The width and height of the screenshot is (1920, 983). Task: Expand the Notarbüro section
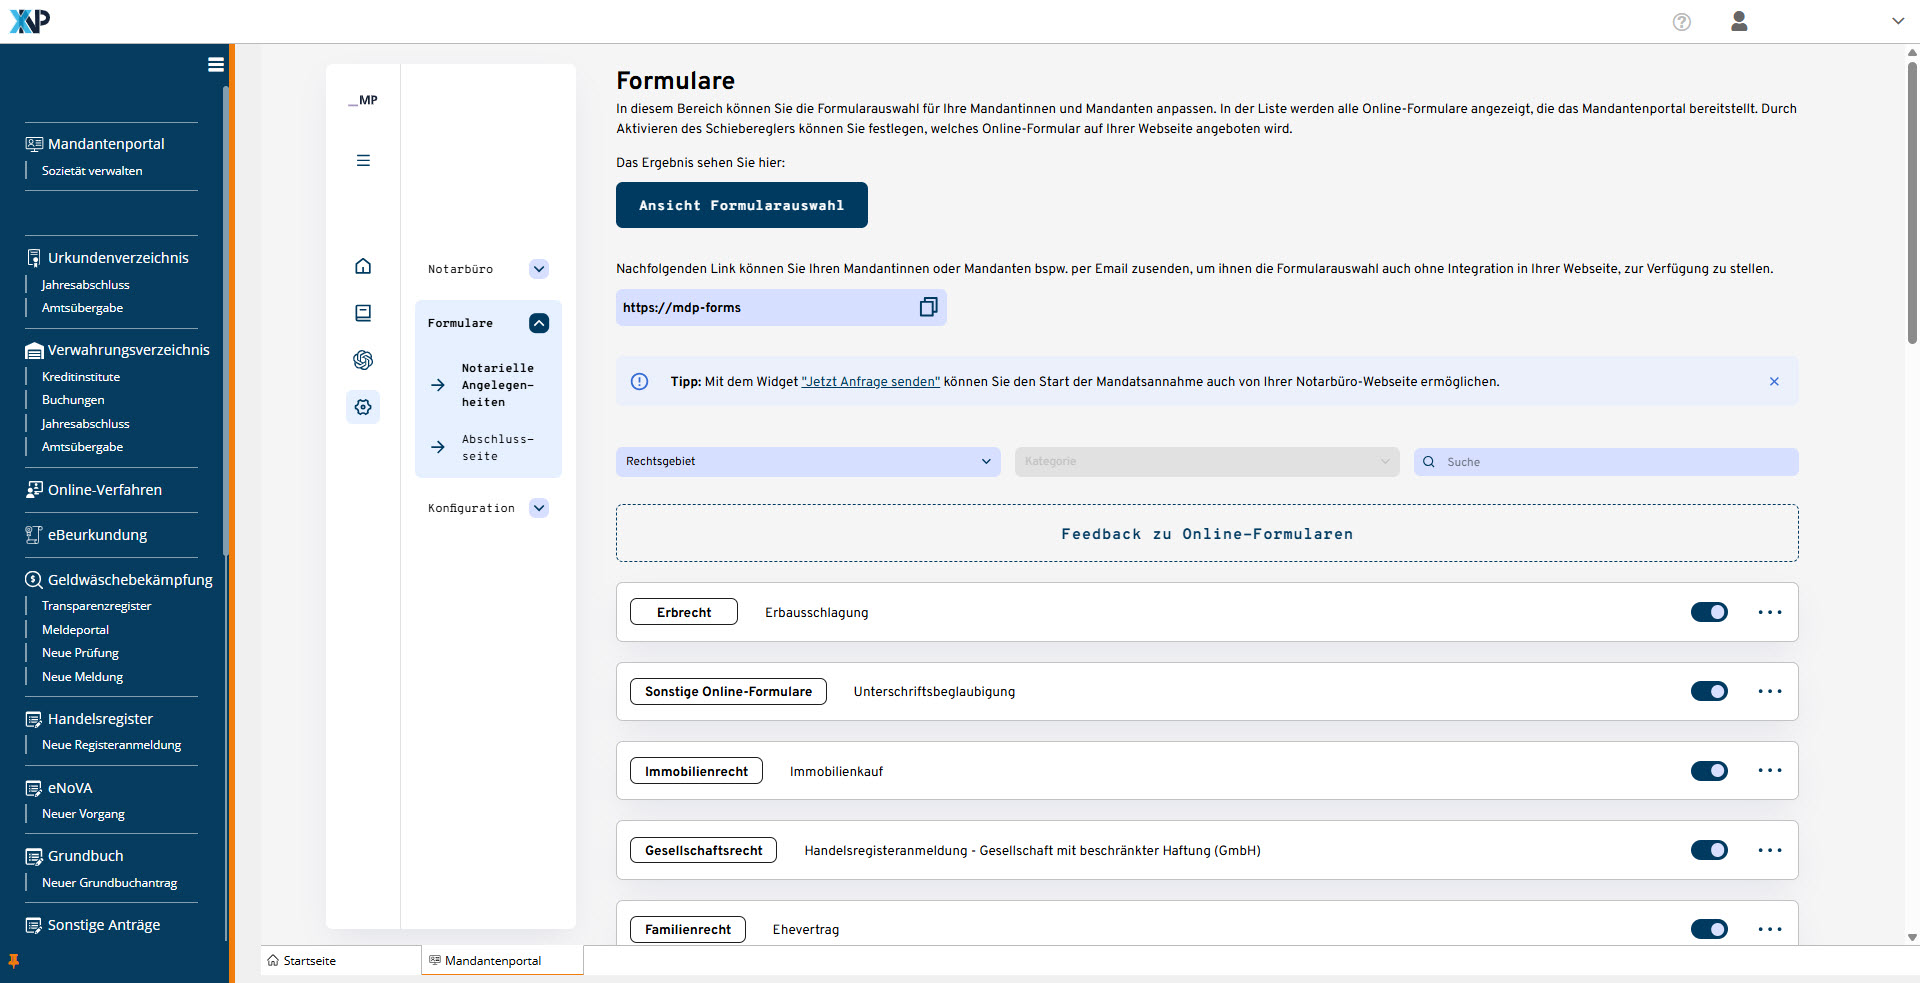point(539,269)
